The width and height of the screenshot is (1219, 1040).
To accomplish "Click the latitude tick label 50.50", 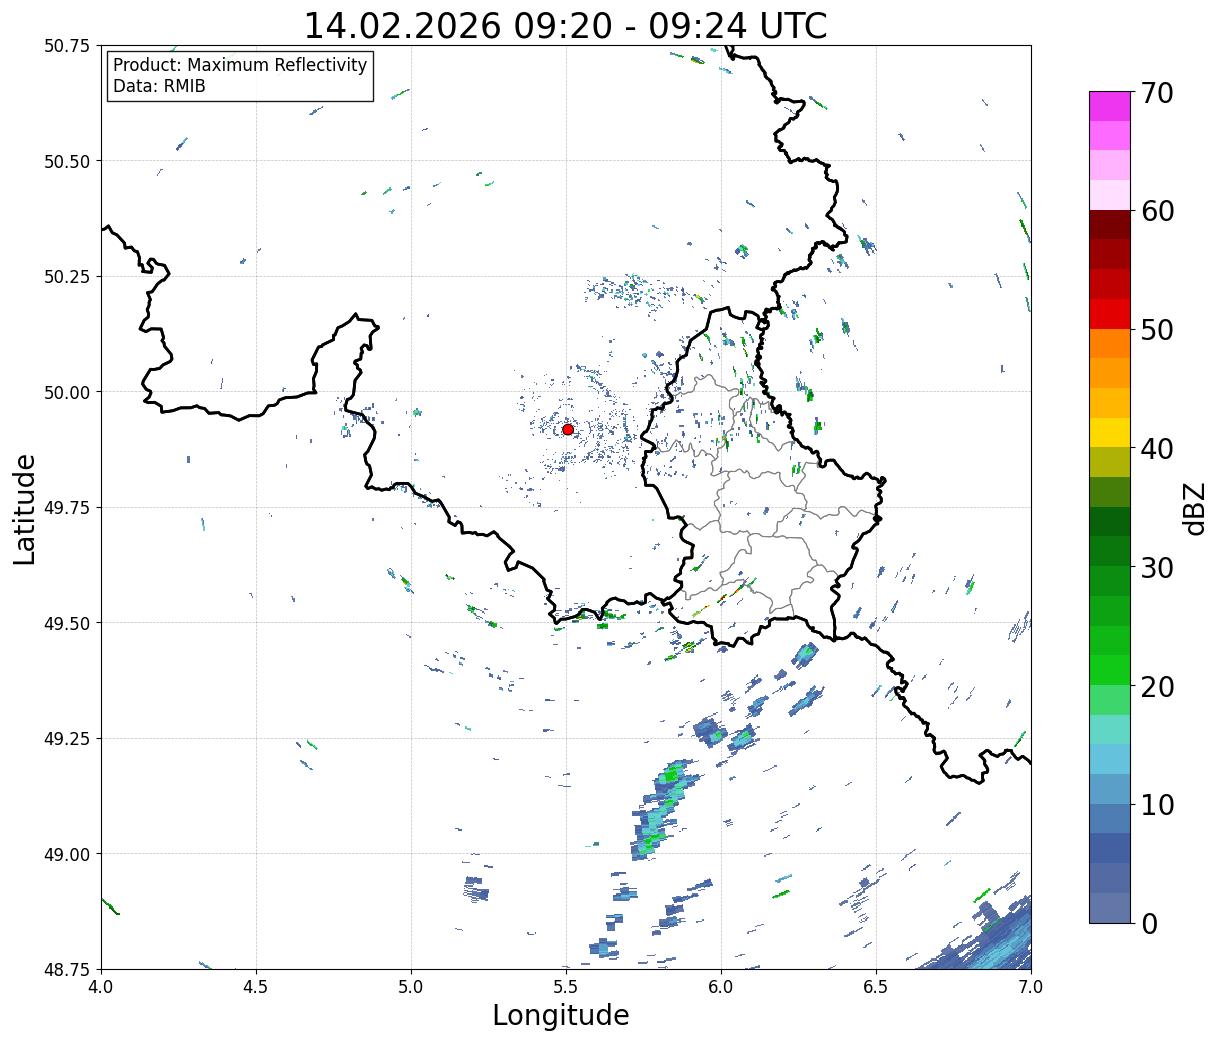I will (67, 161).
